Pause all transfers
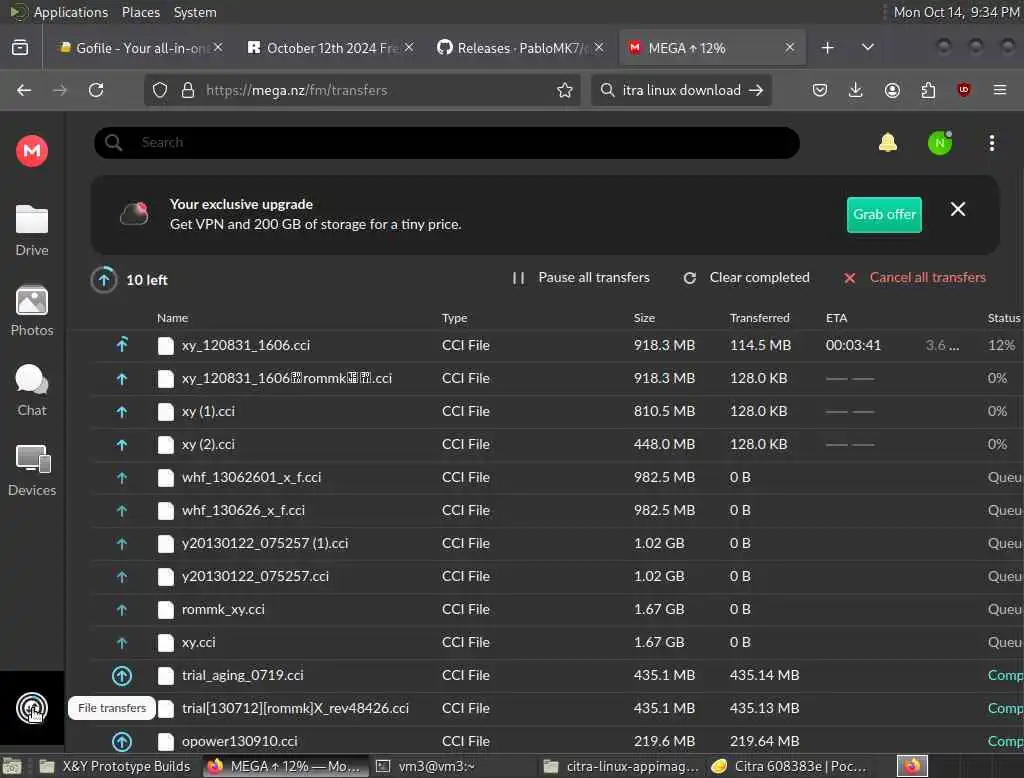 [x=581, y=278]
